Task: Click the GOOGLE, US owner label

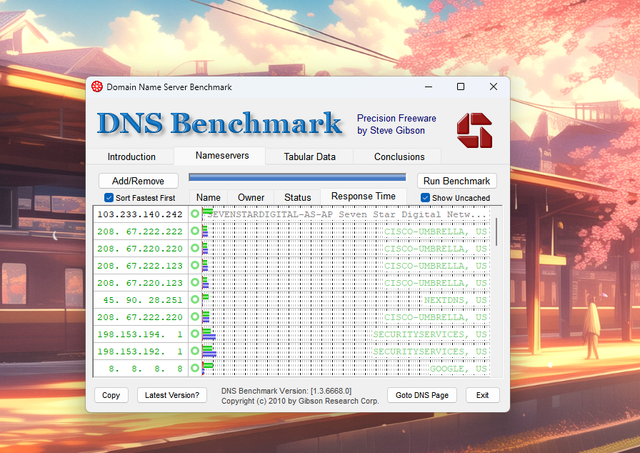Action: click(458, 369)
